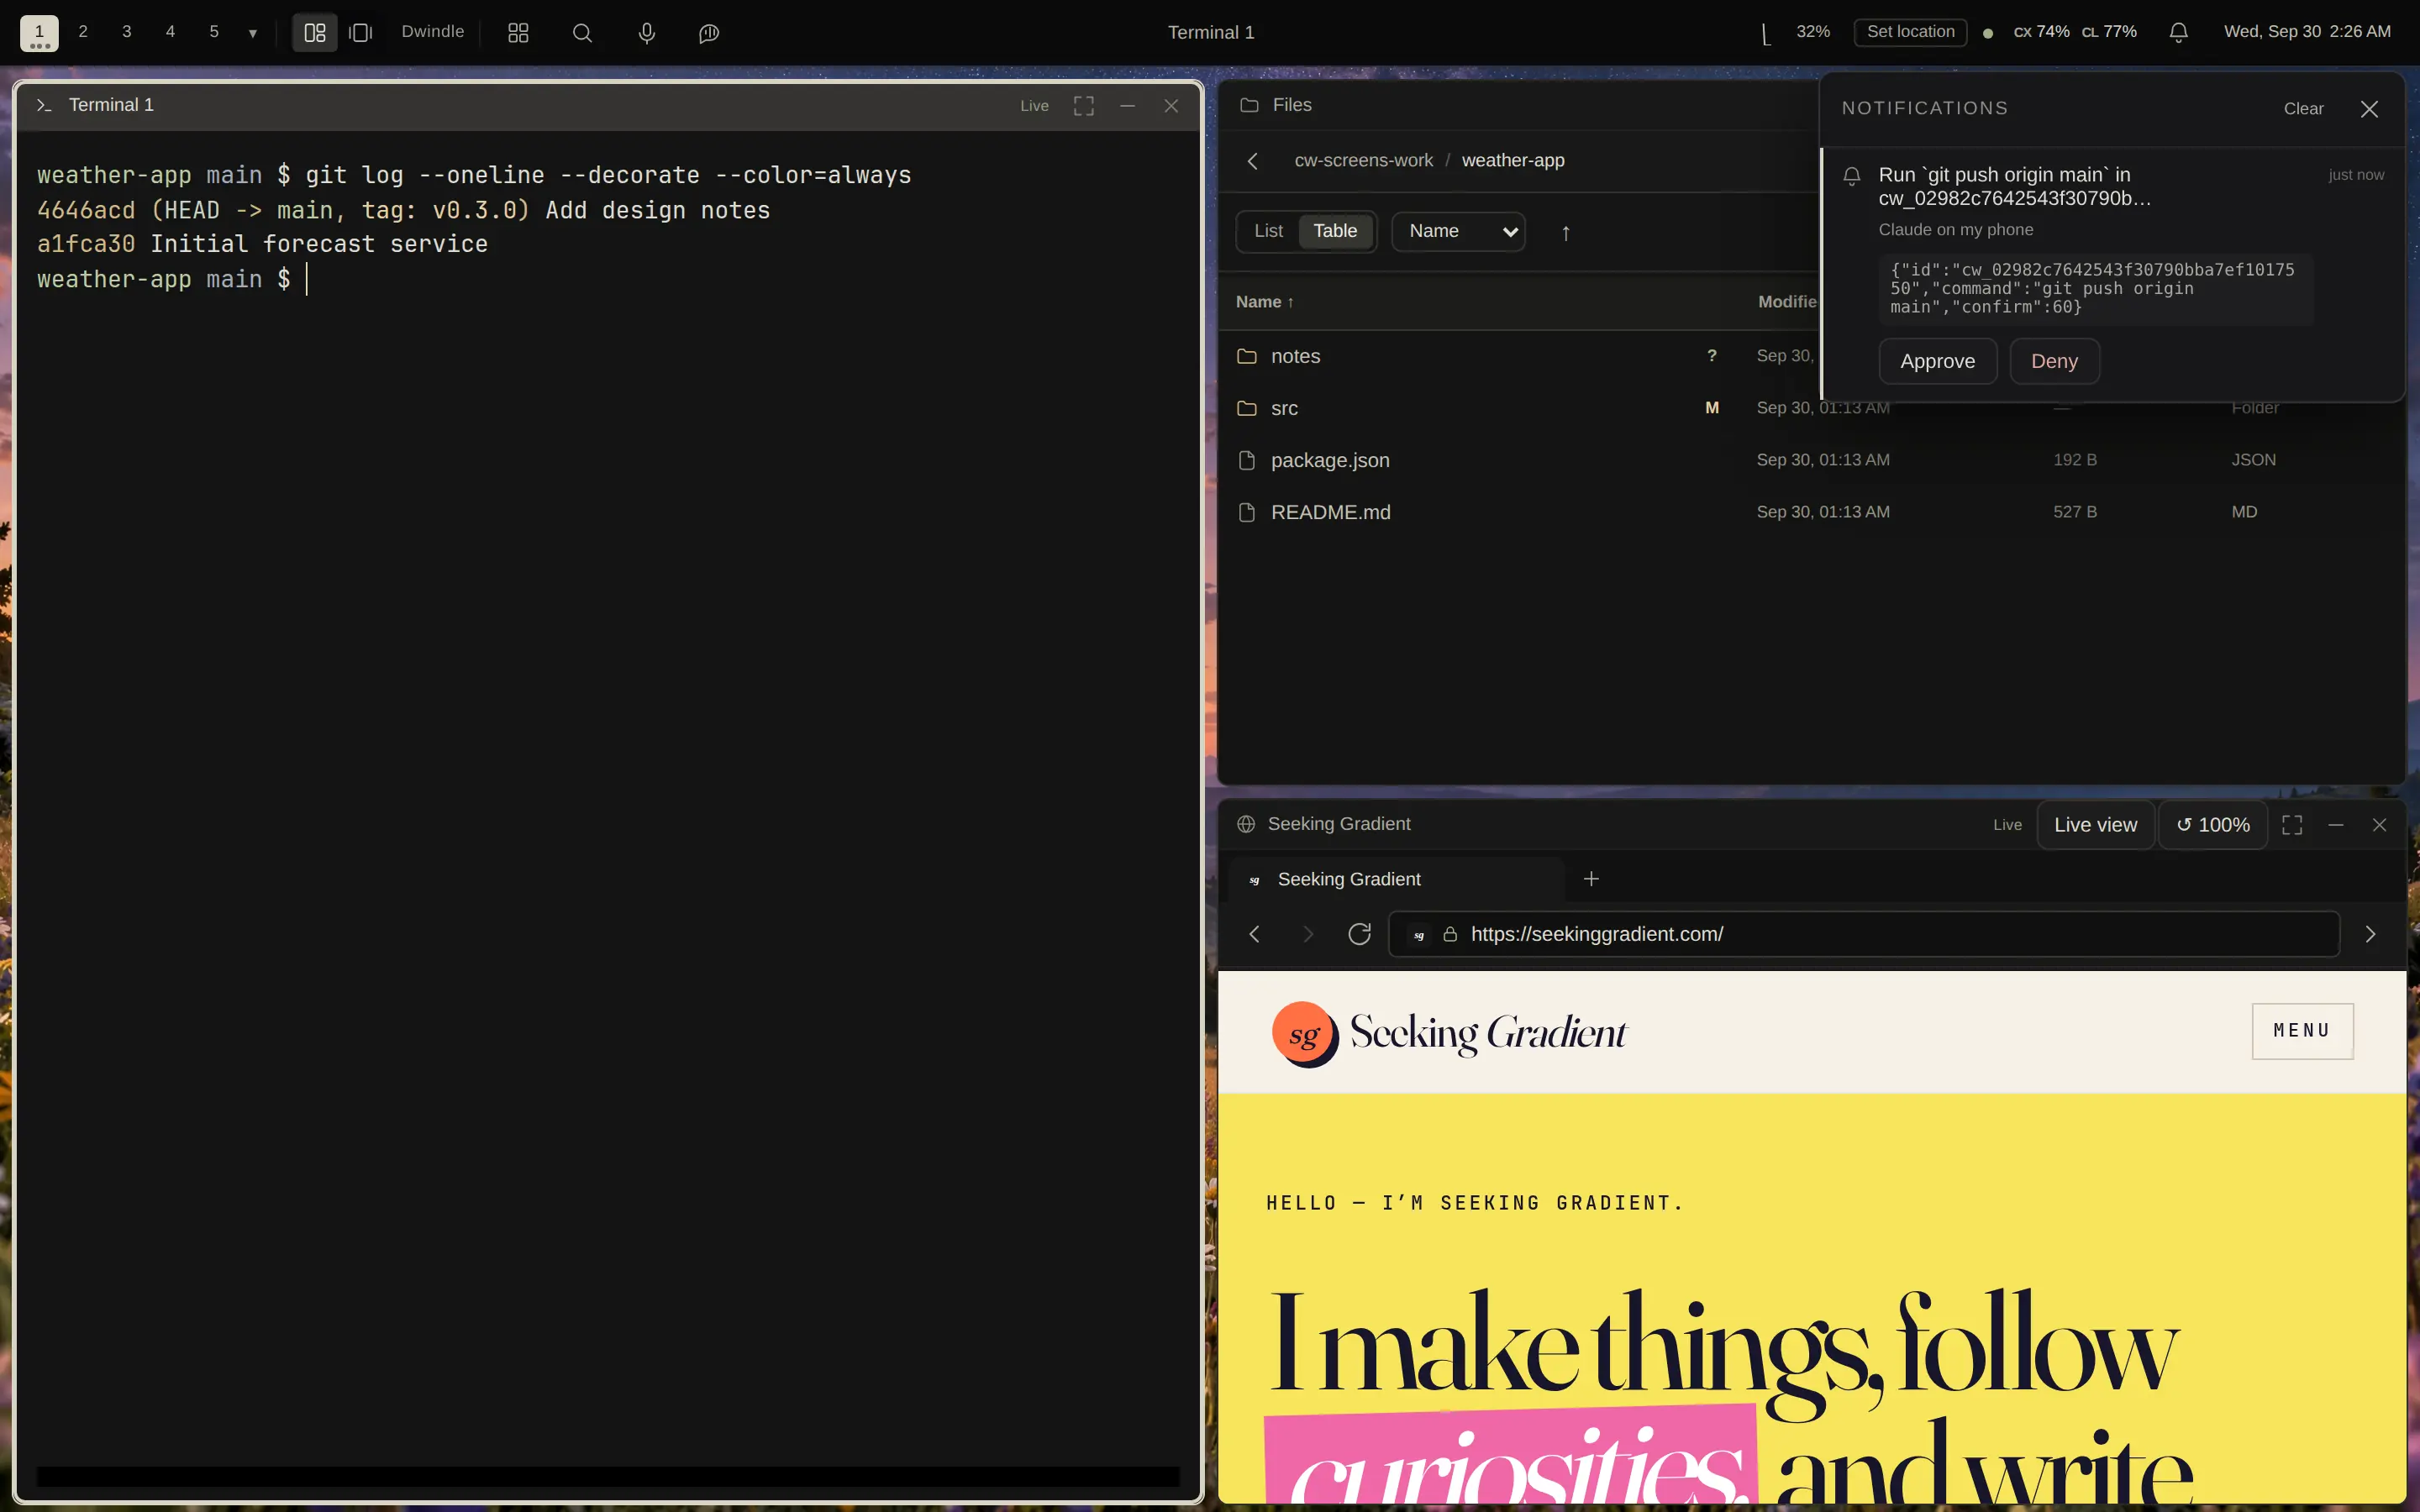Open search via magnifier icon in top bar

point(582,33)
